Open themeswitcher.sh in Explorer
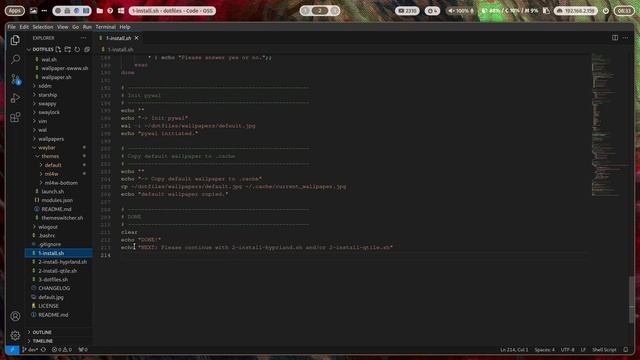The height and width of the screenshot is (360, 640). 62,218
